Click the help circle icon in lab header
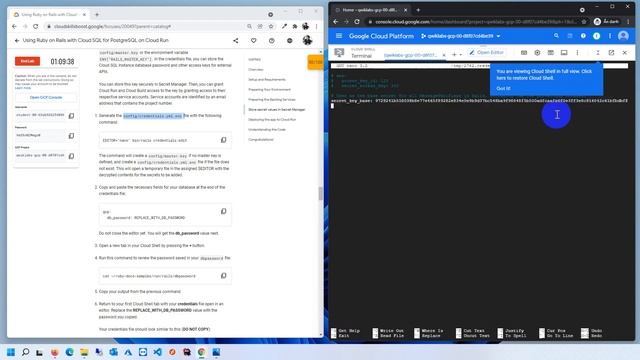The width and height of the screenshot is (640, 360). tap(271, 40)
